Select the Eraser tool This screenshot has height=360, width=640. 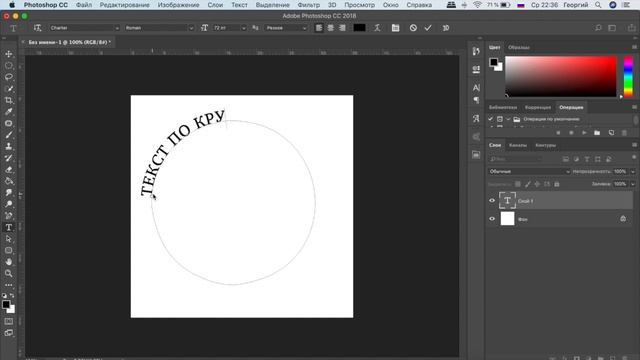[9, 169]
